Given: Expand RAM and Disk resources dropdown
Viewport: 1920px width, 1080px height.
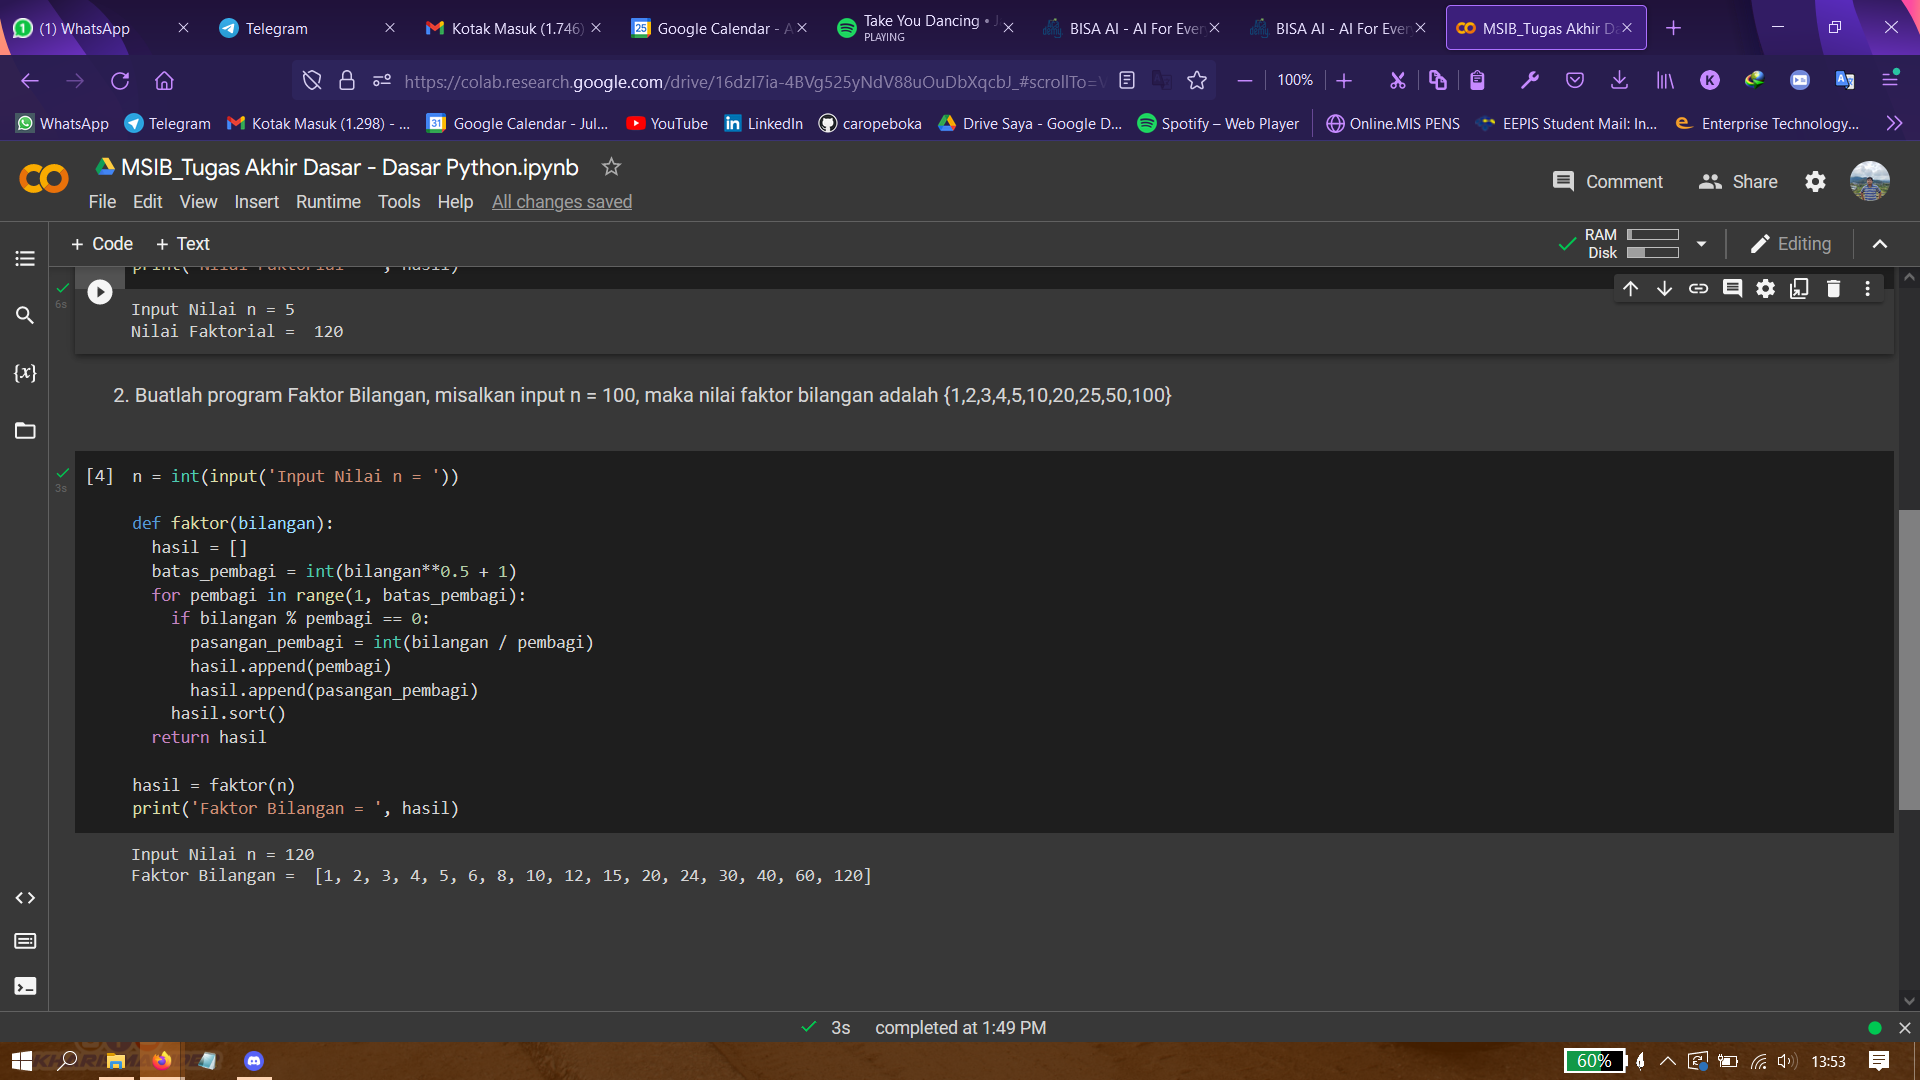Looking at the screenshot, I should tap(1701, 244).
